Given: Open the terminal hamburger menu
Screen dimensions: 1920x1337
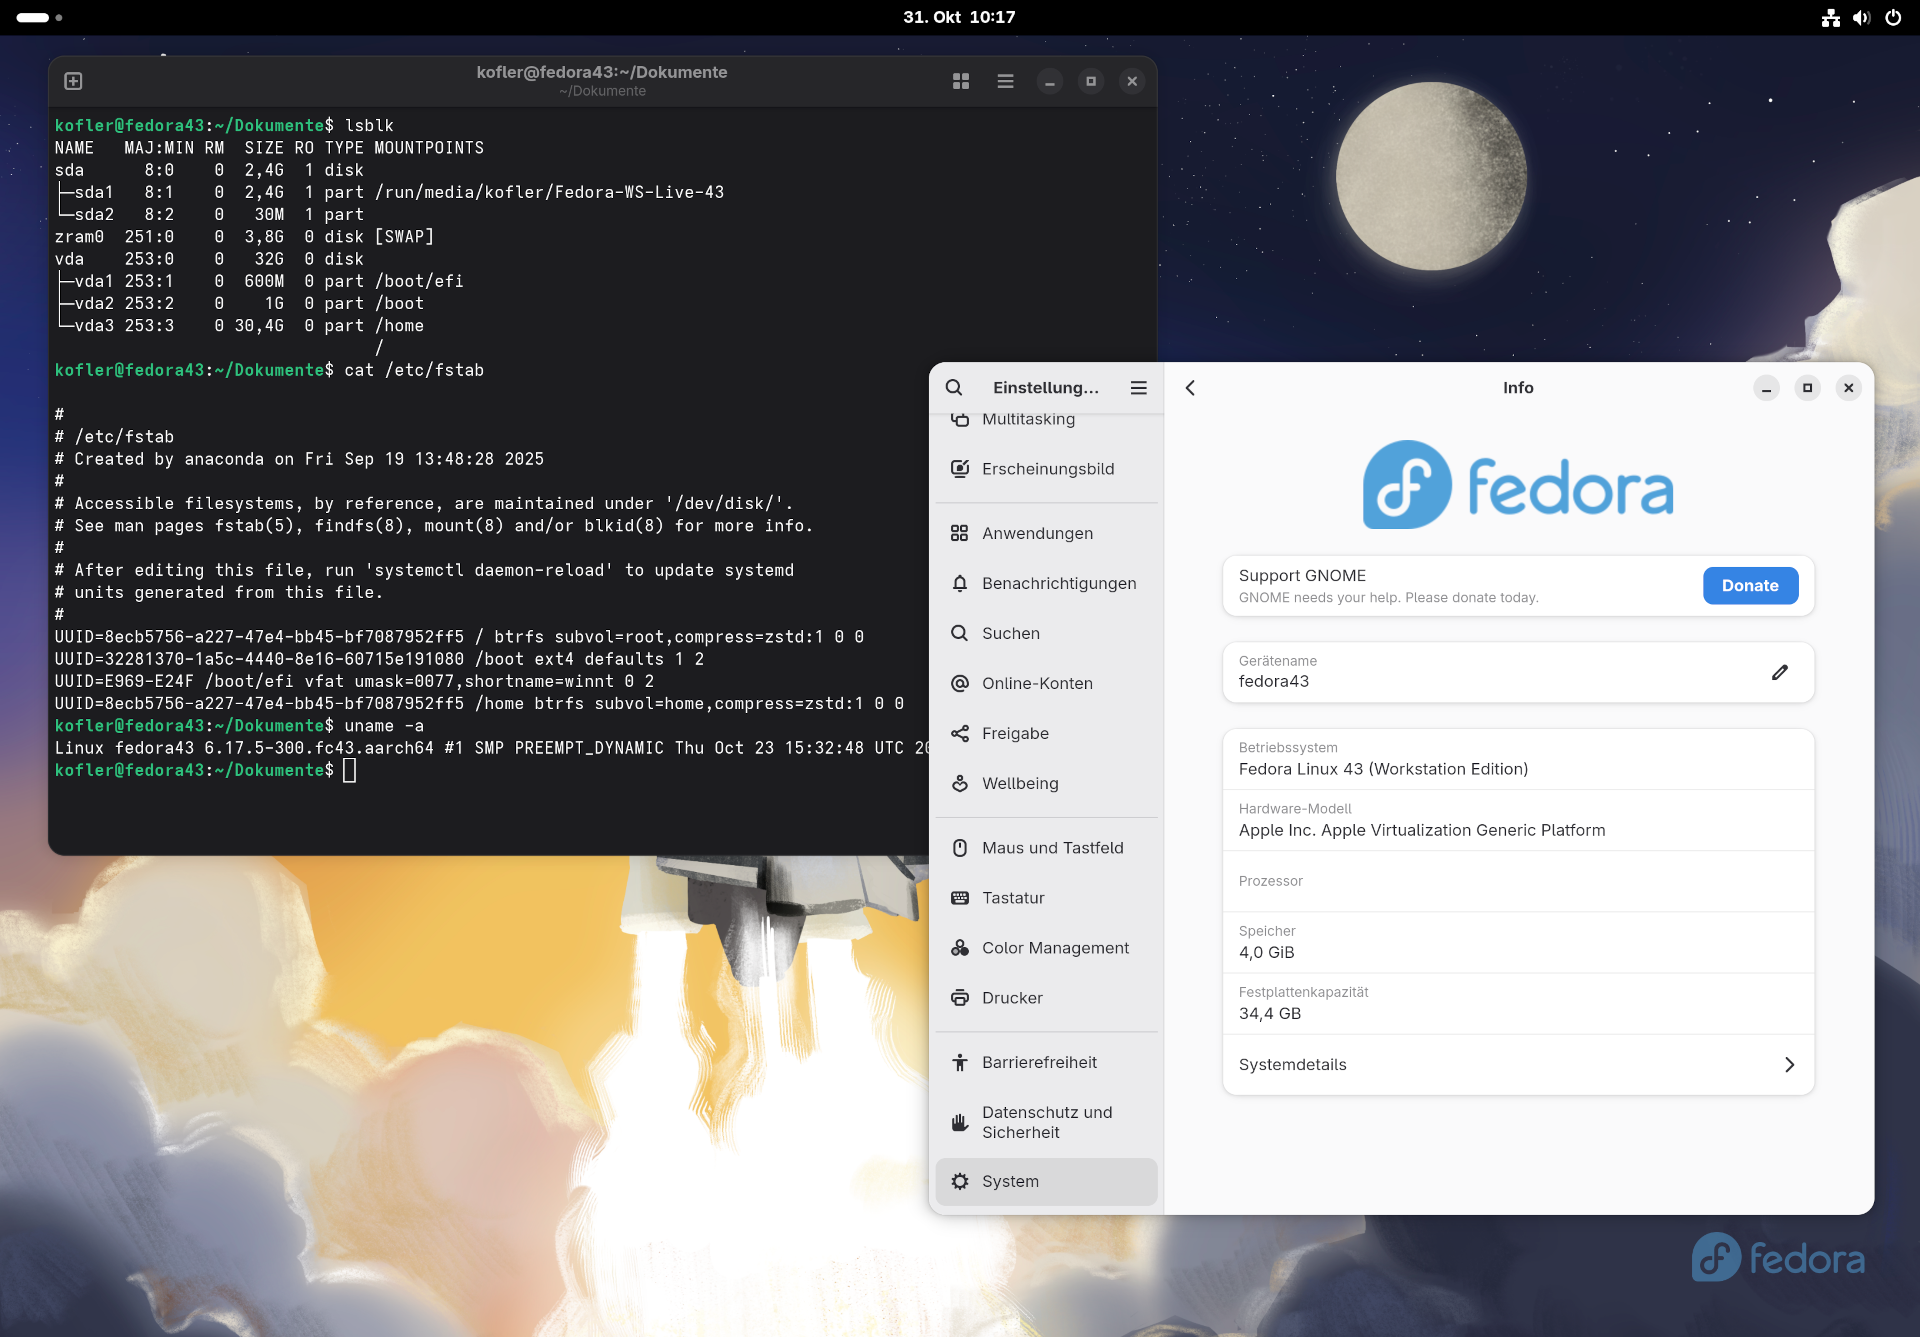Looking at the screenshot, I should click(x=1005, y=81).
